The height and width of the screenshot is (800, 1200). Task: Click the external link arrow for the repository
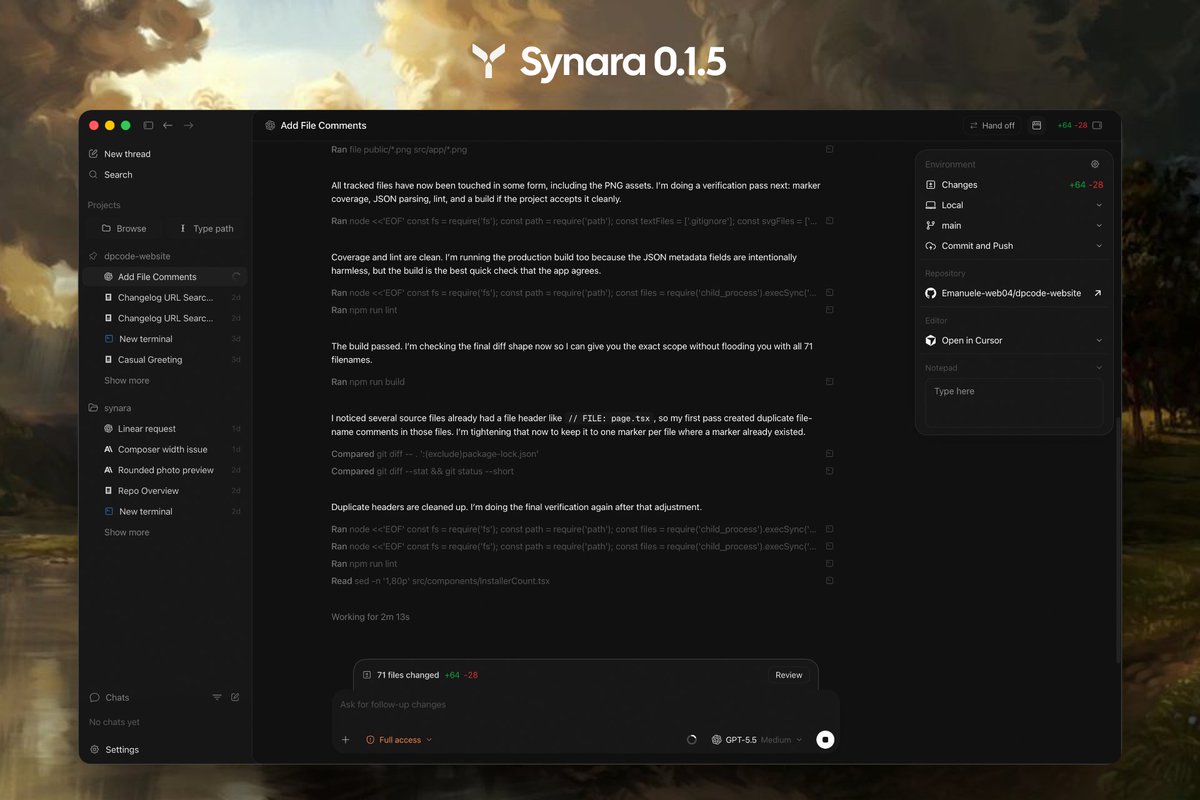coord(1097,293)
